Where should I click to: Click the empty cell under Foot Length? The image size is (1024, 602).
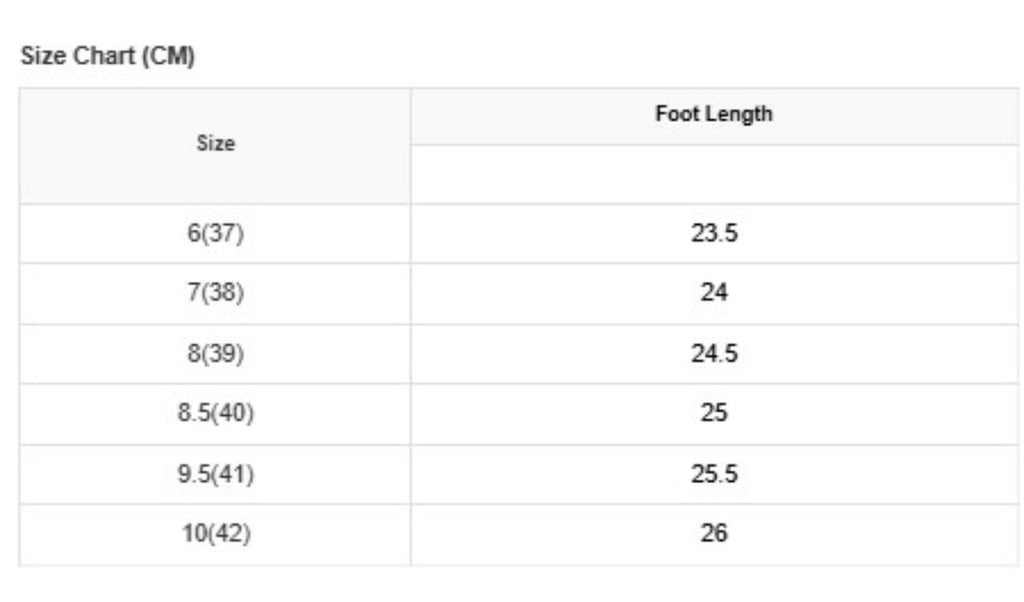tap(714, 174)
